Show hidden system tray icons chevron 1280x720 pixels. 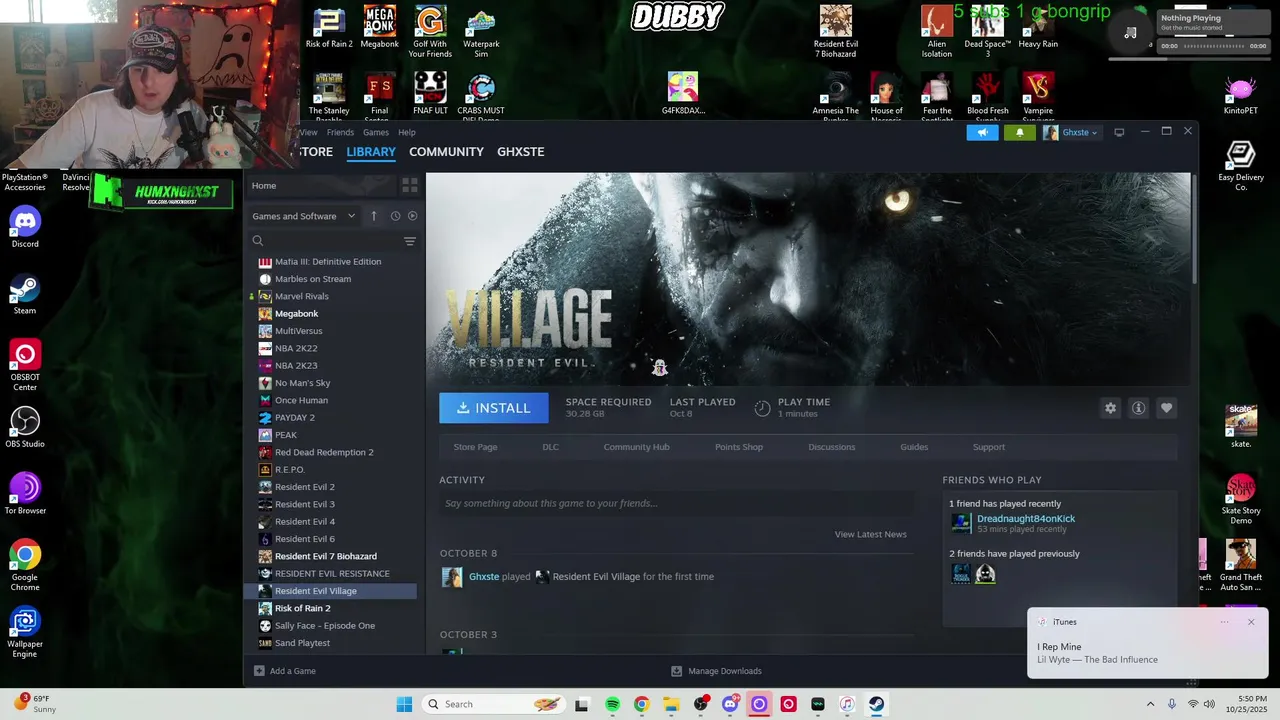click(1150, 704)
